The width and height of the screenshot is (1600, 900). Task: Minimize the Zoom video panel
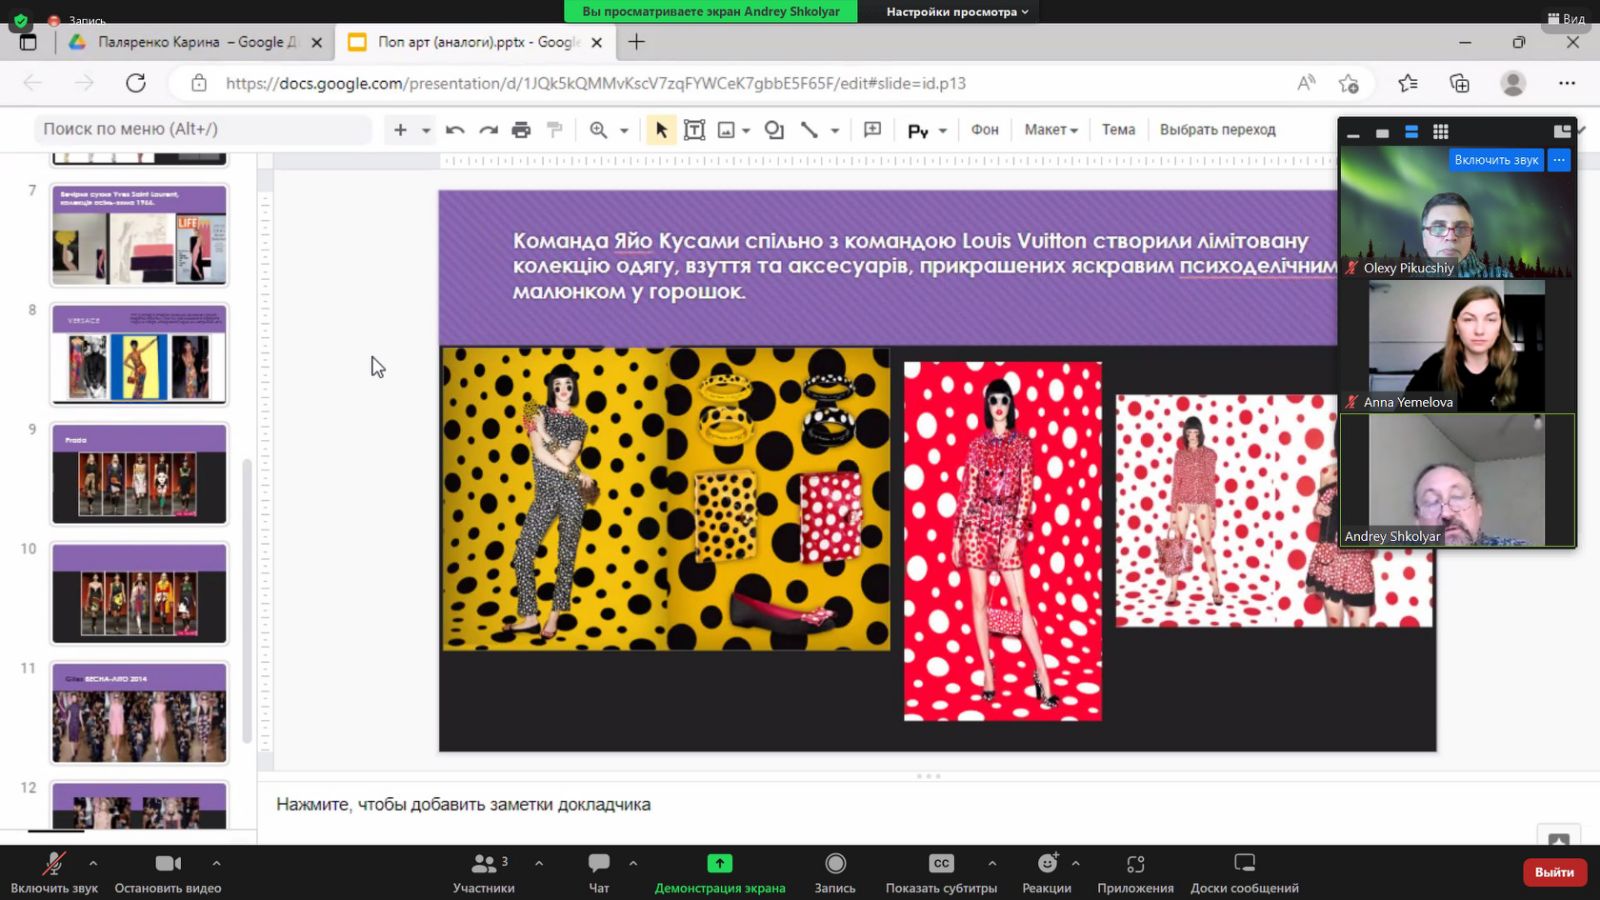tap(1353, 133)
